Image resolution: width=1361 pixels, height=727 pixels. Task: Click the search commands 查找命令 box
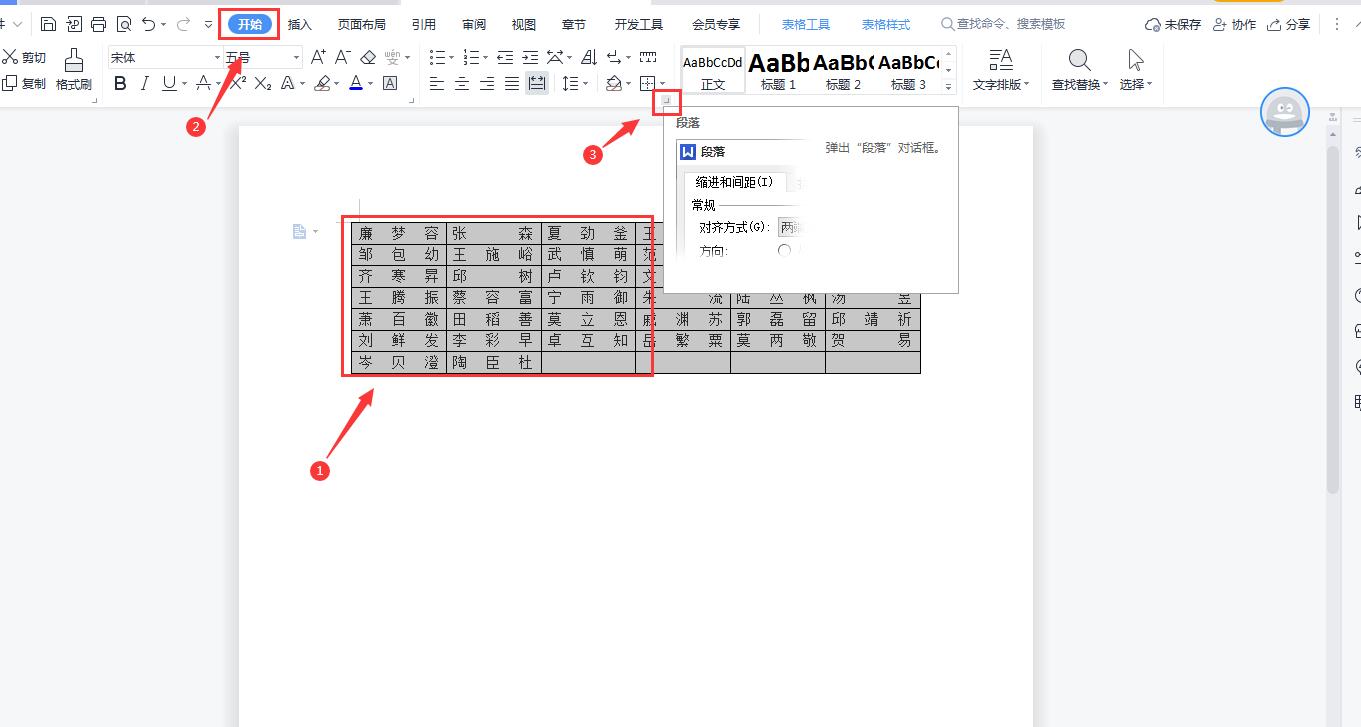click(1003, 24)
